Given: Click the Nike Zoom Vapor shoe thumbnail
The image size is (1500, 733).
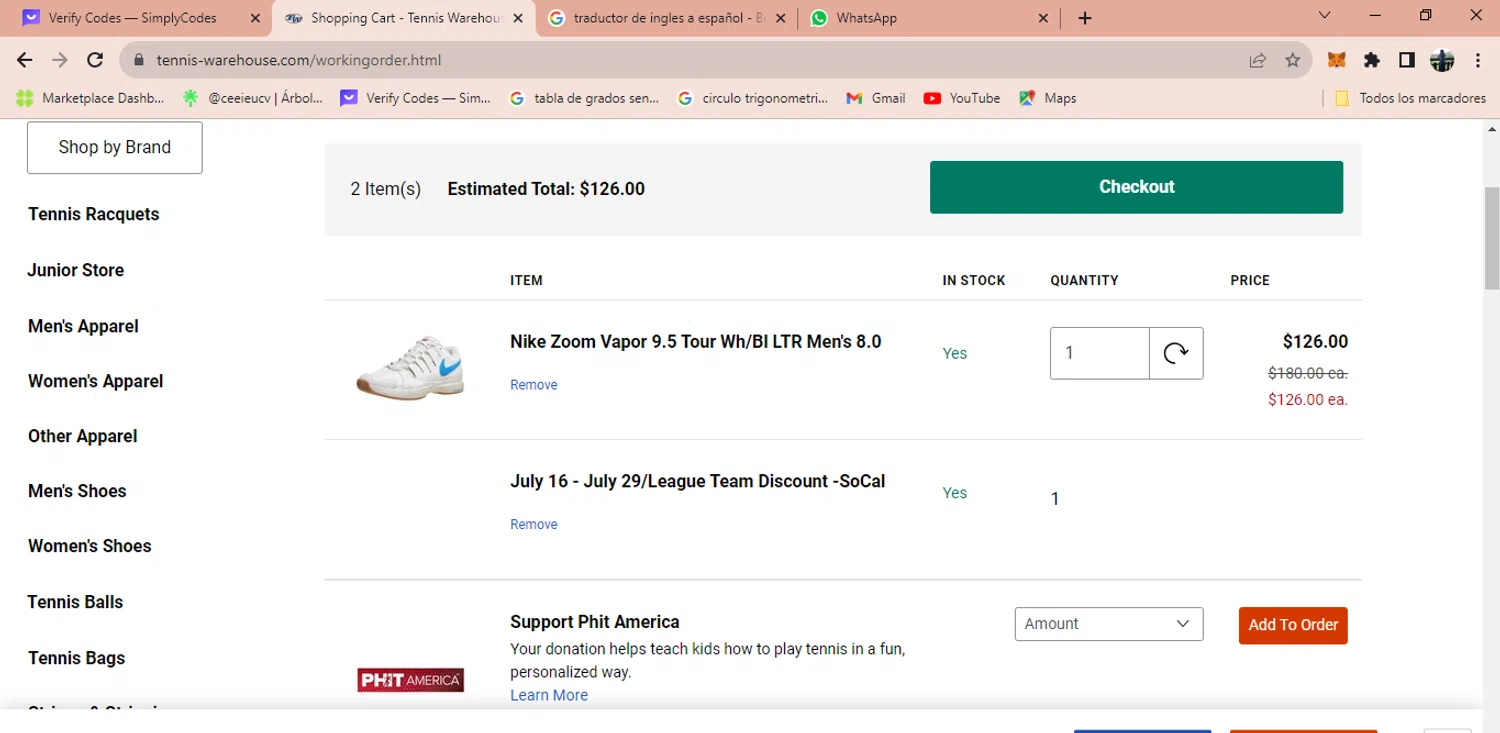Looking at the screenshot, I should [410, 367].
